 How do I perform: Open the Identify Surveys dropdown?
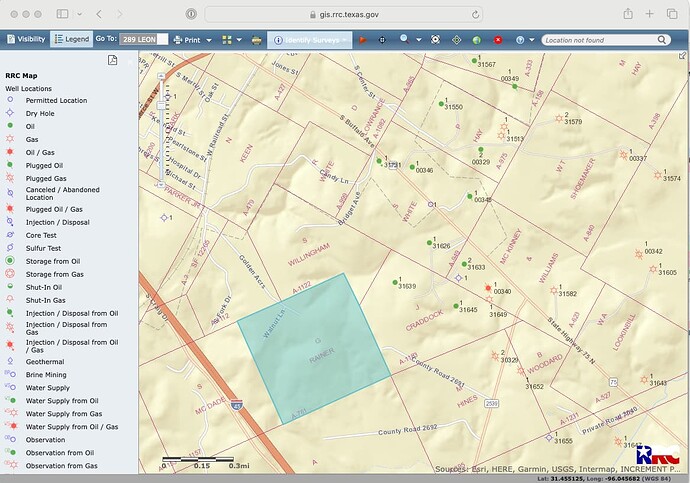pos(309,40)
